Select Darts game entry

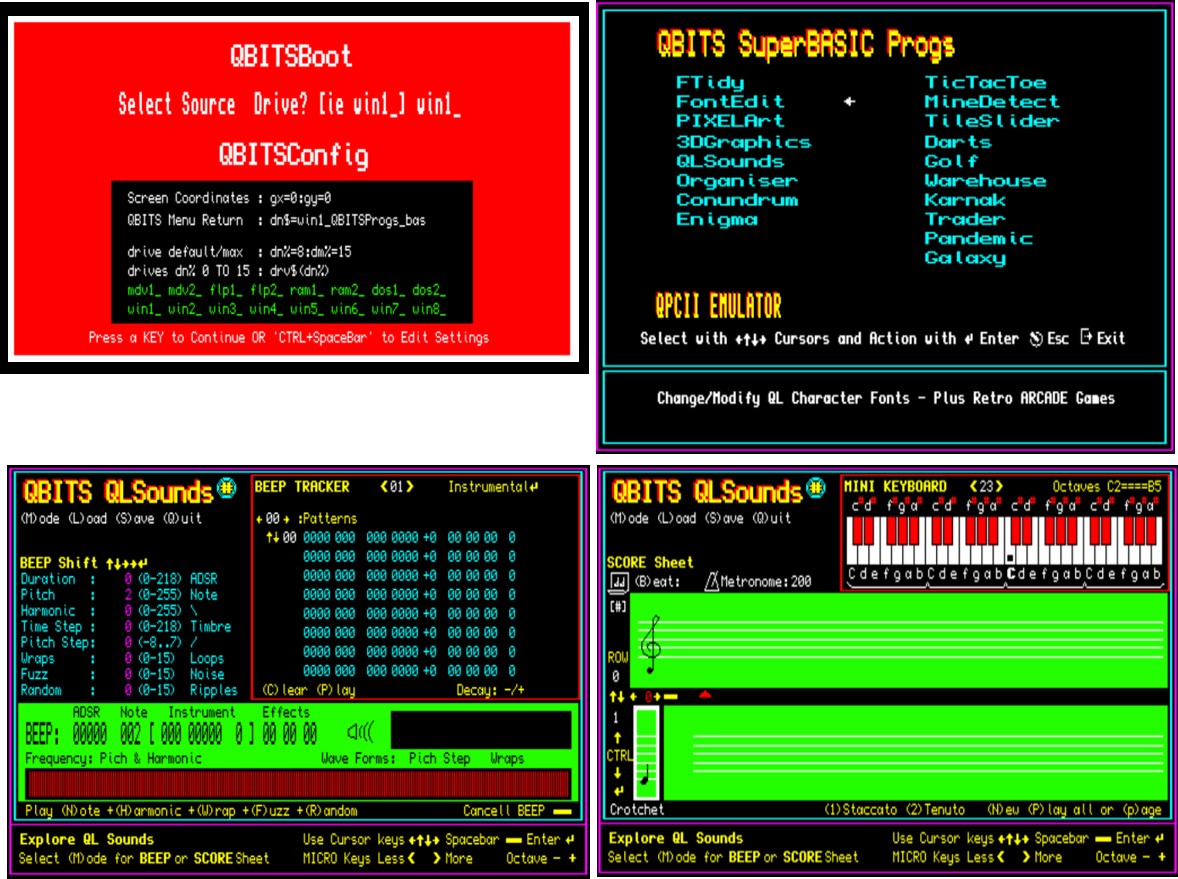click(x=958, y=142)
